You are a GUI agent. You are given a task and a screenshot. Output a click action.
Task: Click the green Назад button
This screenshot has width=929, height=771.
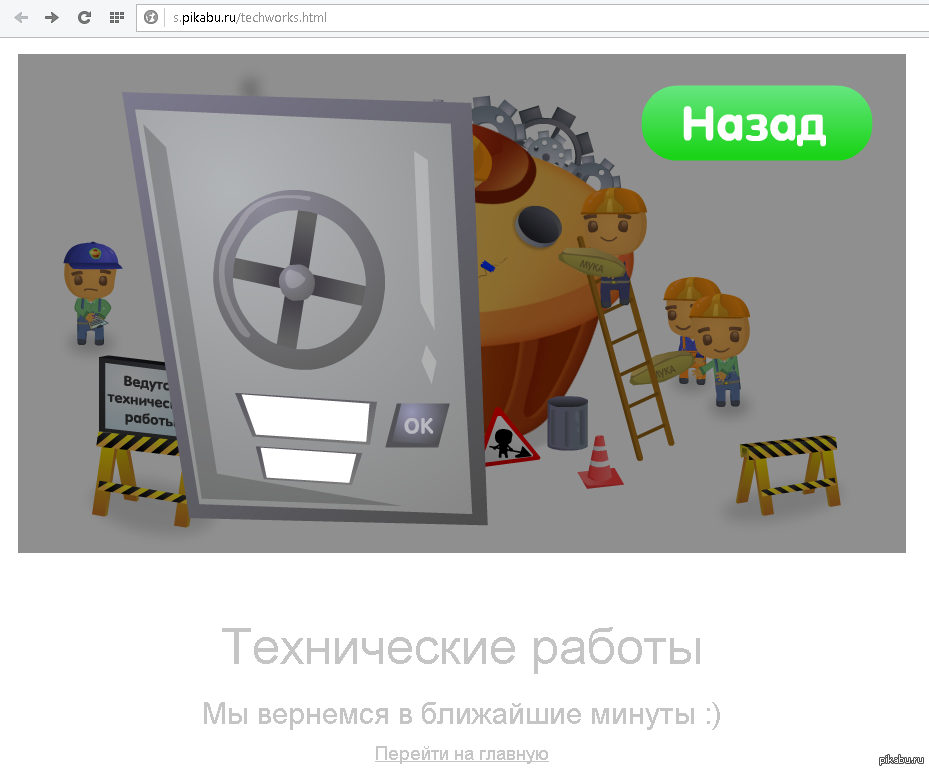point(757,123)
